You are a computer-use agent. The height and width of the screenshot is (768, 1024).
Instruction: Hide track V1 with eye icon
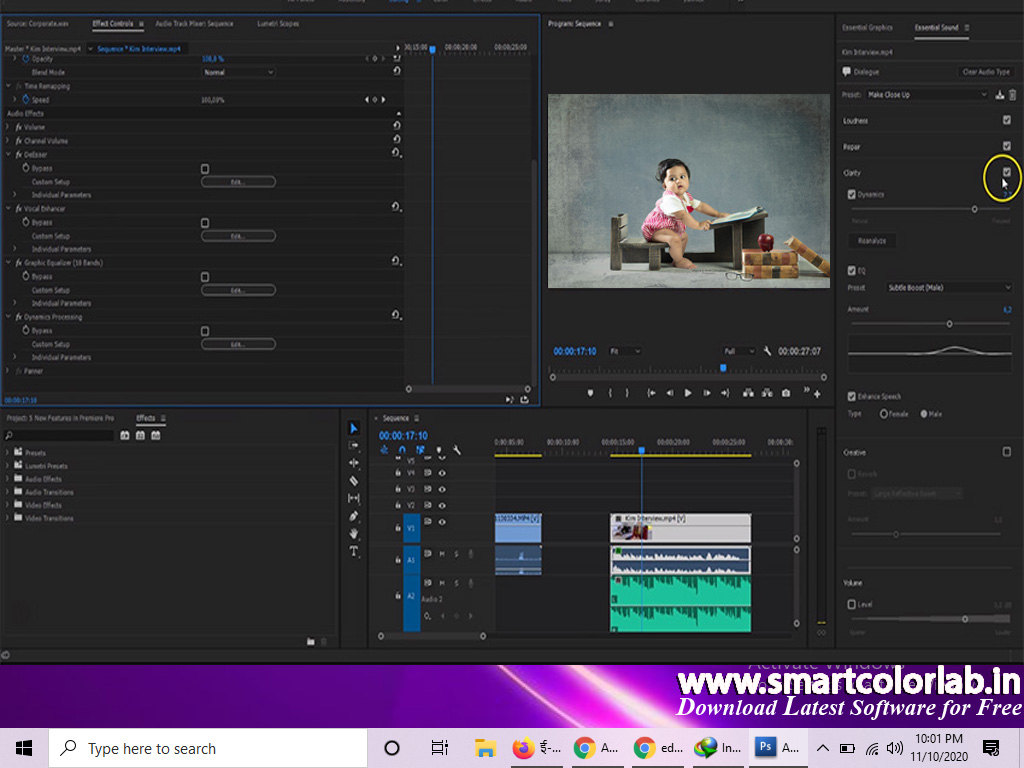[x=442, y=521]
